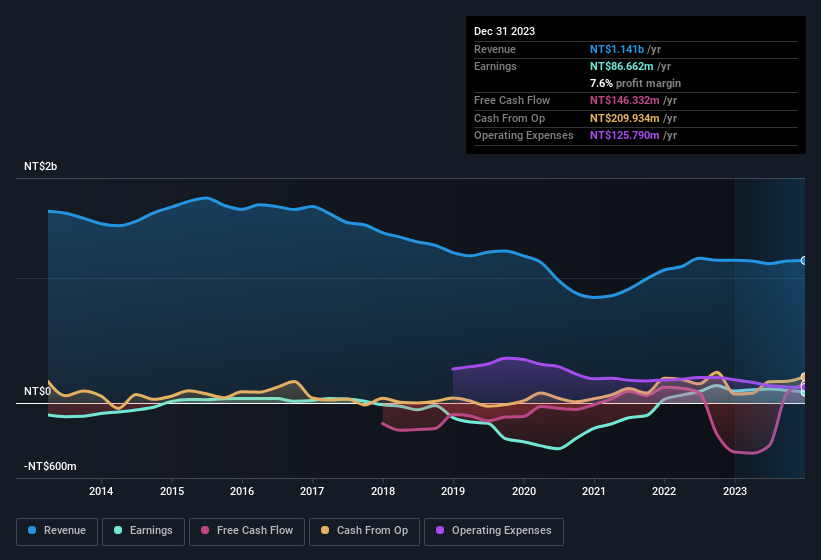Screen dimensions: 821x560
Task: Click the Revenue endpoint marker on chart
Action: click(x=804, y=260)
